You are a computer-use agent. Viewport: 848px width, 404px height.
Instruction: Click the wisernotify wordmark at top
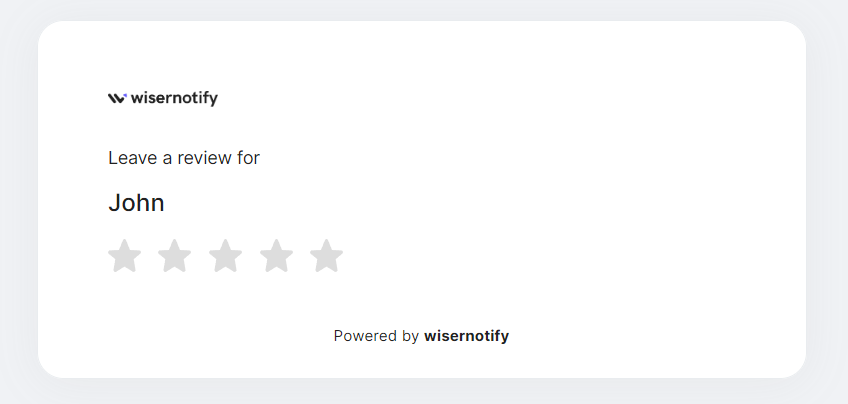pyautogui.click(x=174, y=98)
